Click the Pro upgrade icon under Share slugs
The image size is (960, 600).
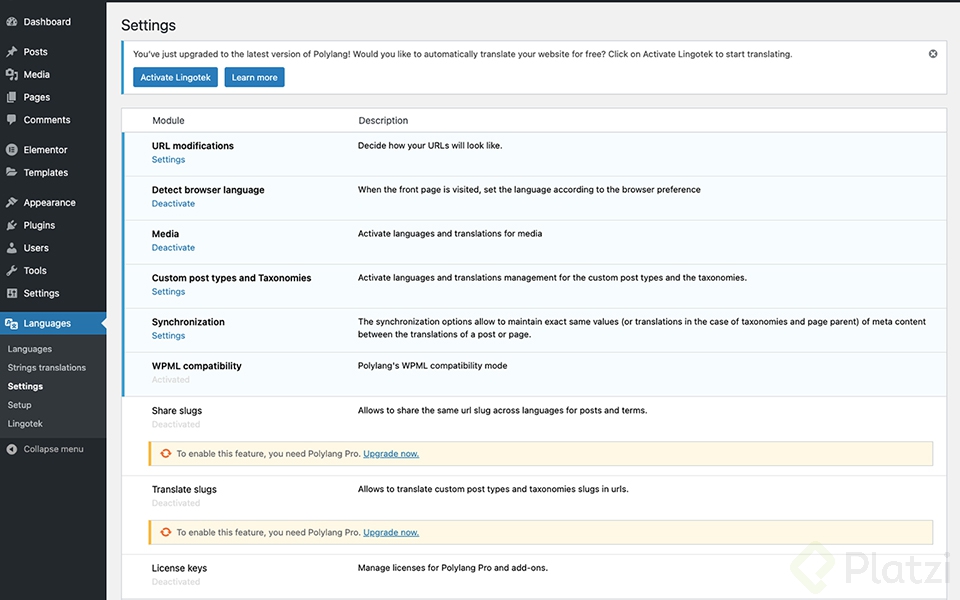(x=165, y=454)
